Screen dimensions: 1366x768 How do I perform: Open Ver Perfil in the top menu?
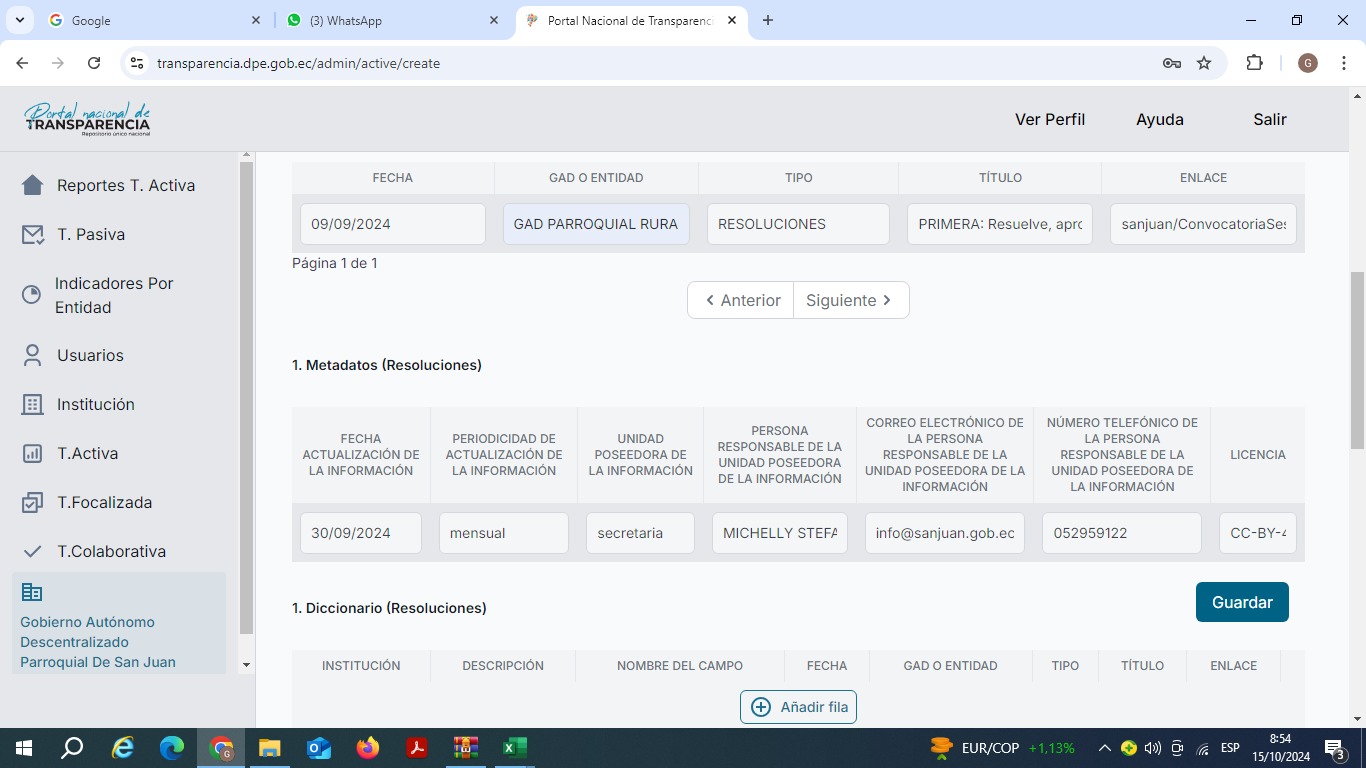click(1049, 119)
